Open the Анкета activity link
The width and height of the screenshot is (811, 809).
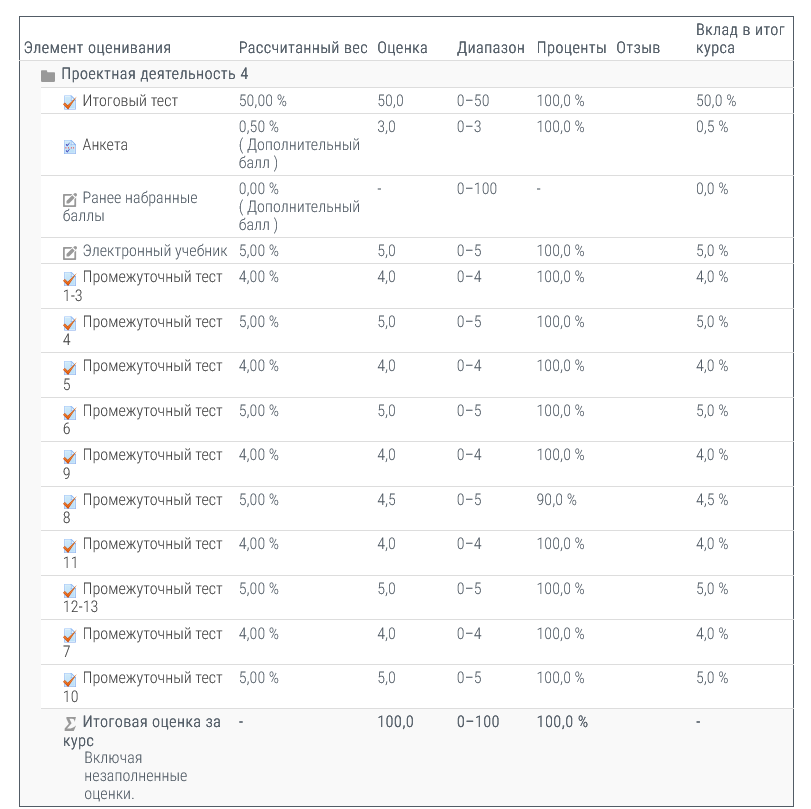105,145
